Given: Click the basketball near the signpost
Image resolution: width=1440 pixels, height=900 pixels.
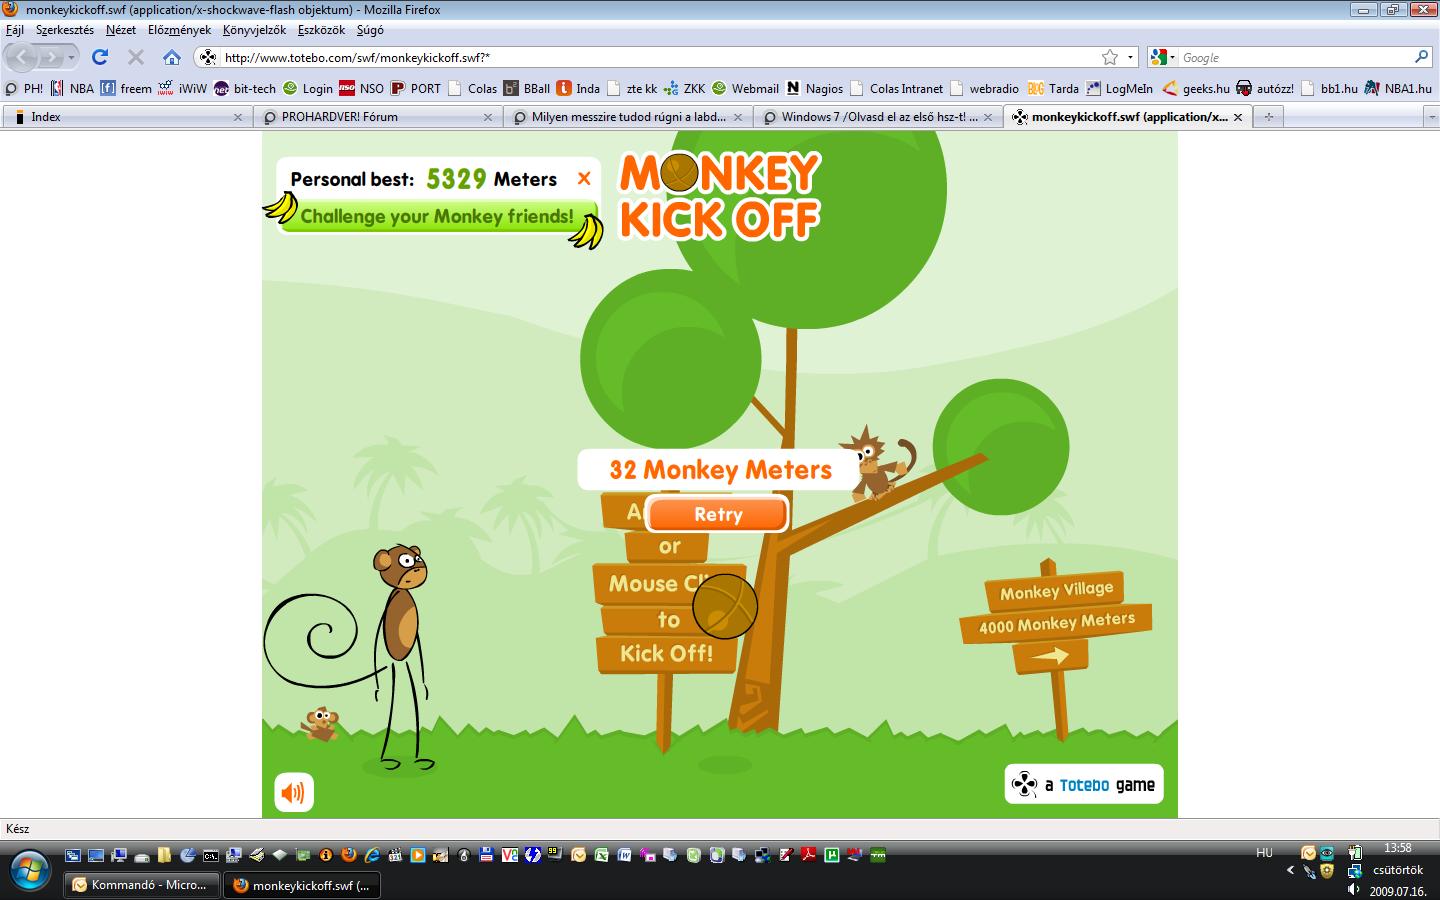Looking at the screenshot, I should tap(725, 606).
